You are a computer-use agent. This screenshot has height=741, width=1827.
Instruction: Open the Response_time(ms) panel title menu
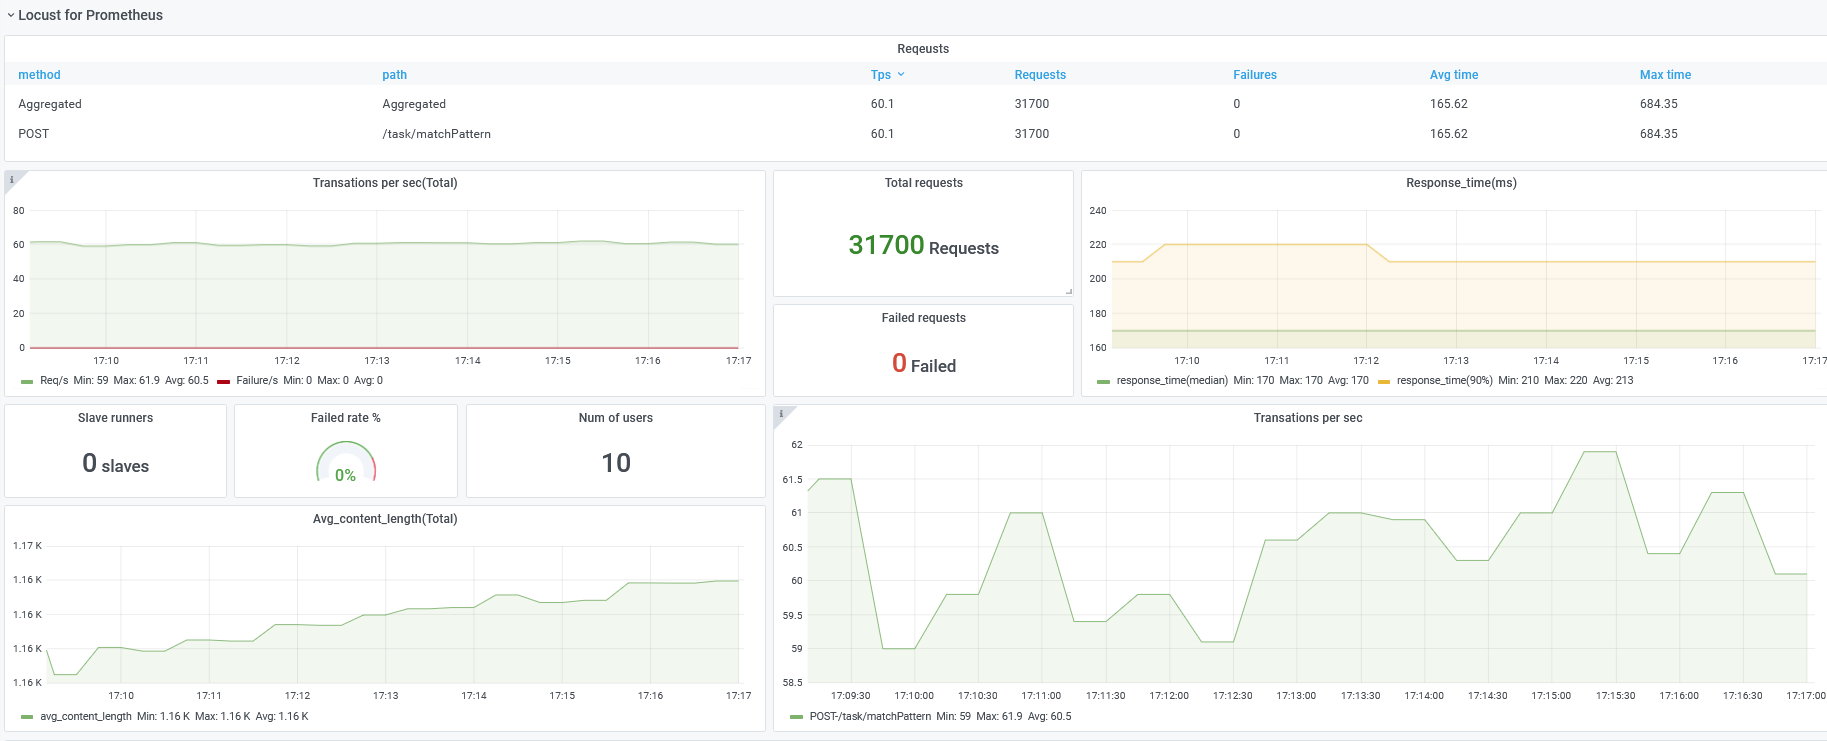pyautogui.click(x=1461, y=183)
